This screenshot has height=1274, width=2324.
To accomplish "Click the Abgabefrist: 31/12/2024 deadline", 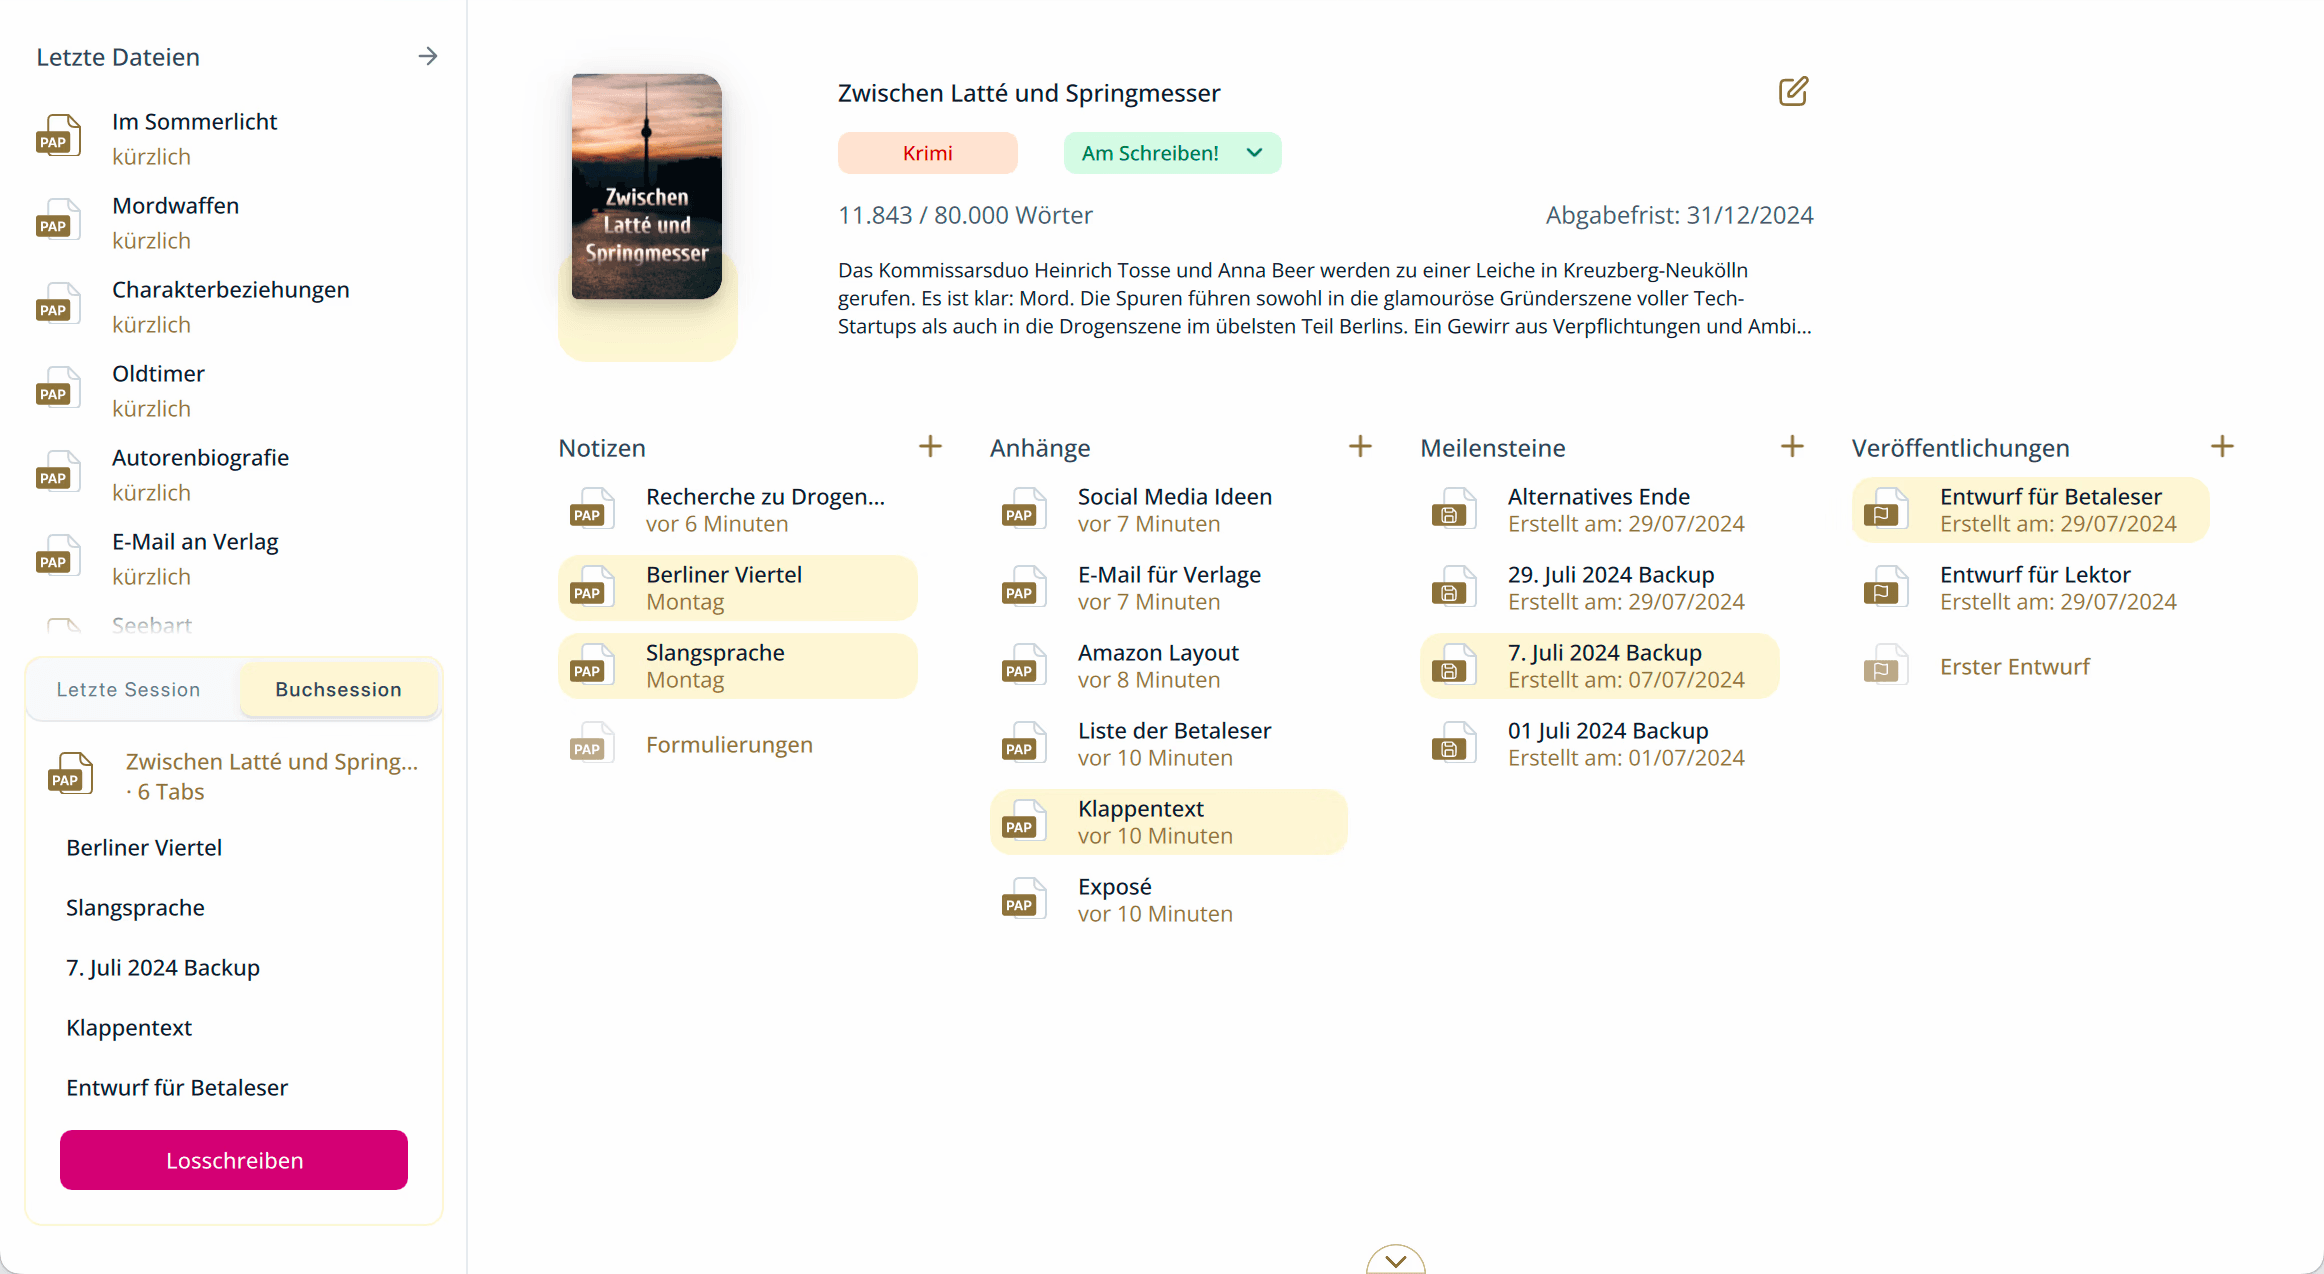I will (x=1679, y=215).
